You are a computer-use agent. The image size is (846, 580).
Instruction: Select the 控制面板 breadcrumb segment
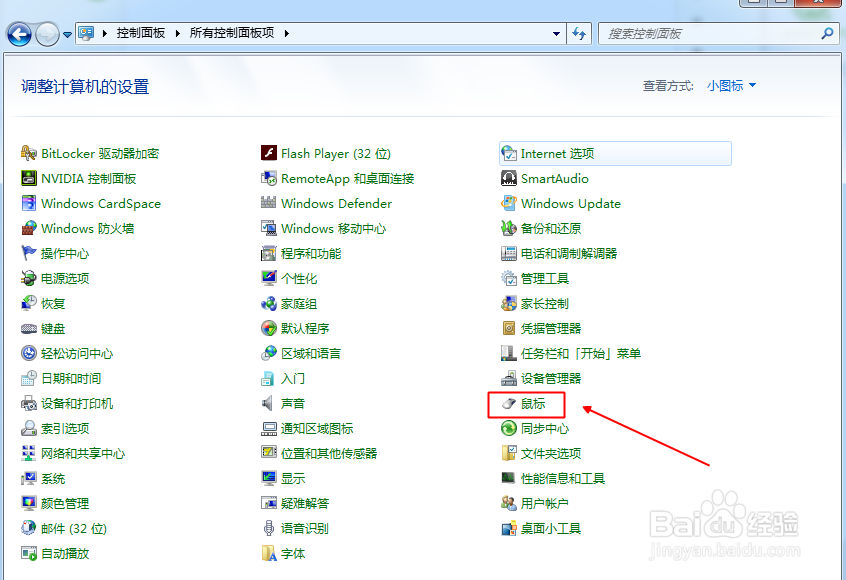pyautogui.click(x=141, y=33)
